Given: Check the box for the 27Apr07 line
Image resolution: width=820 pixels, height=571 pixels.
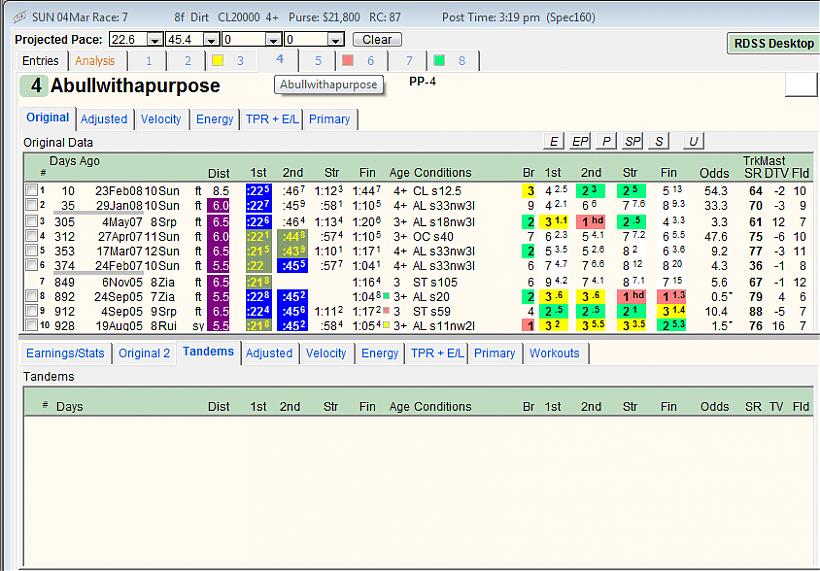Looking at the screenshot, I should [x=31, y=236].
